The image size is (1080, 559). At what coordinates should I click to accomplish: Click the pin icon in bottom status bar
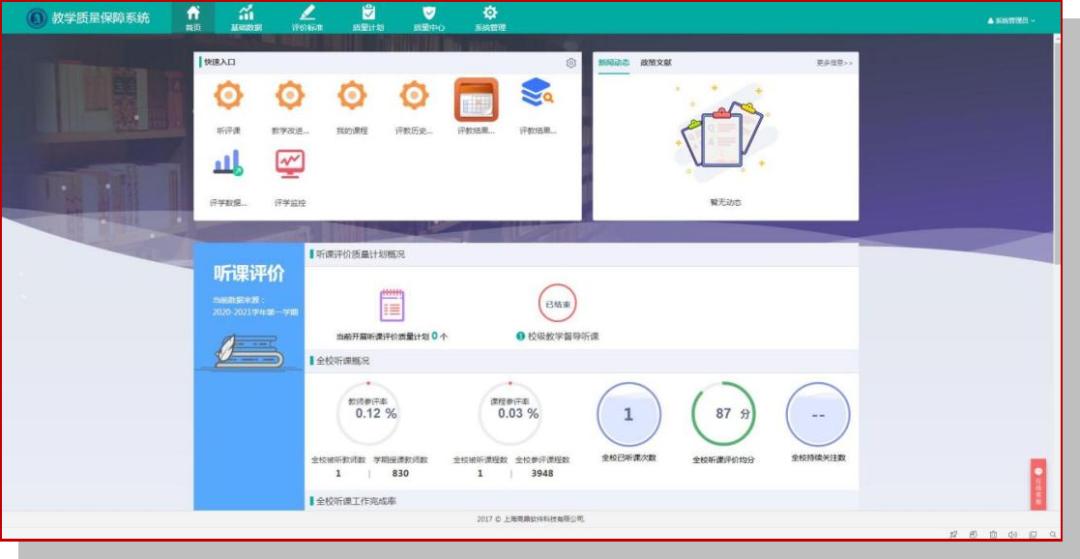pyautogui.click(x=954, y=534)
